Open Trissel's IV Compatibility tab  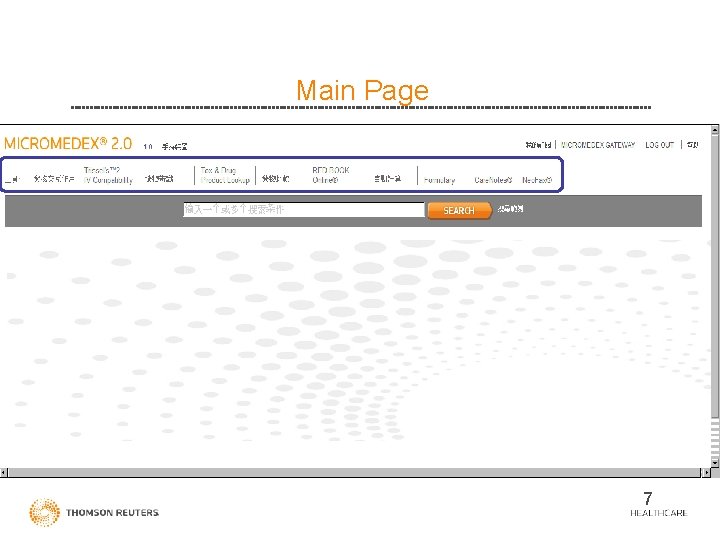pyautogui.click(x=108, y=175)
